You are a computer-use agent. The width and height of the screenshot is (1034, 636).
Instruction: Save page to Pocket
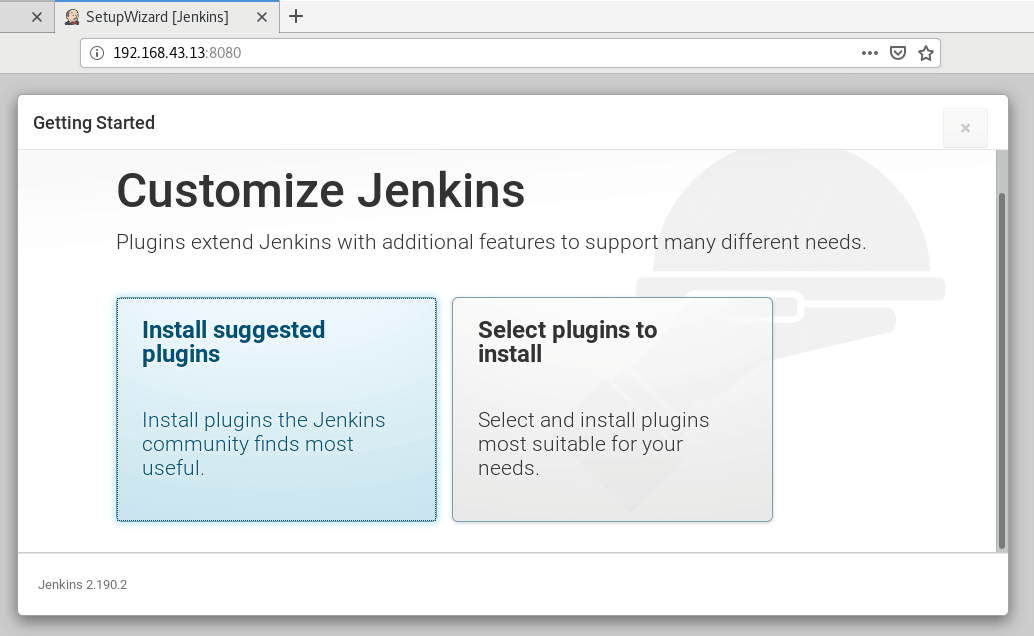898,53
